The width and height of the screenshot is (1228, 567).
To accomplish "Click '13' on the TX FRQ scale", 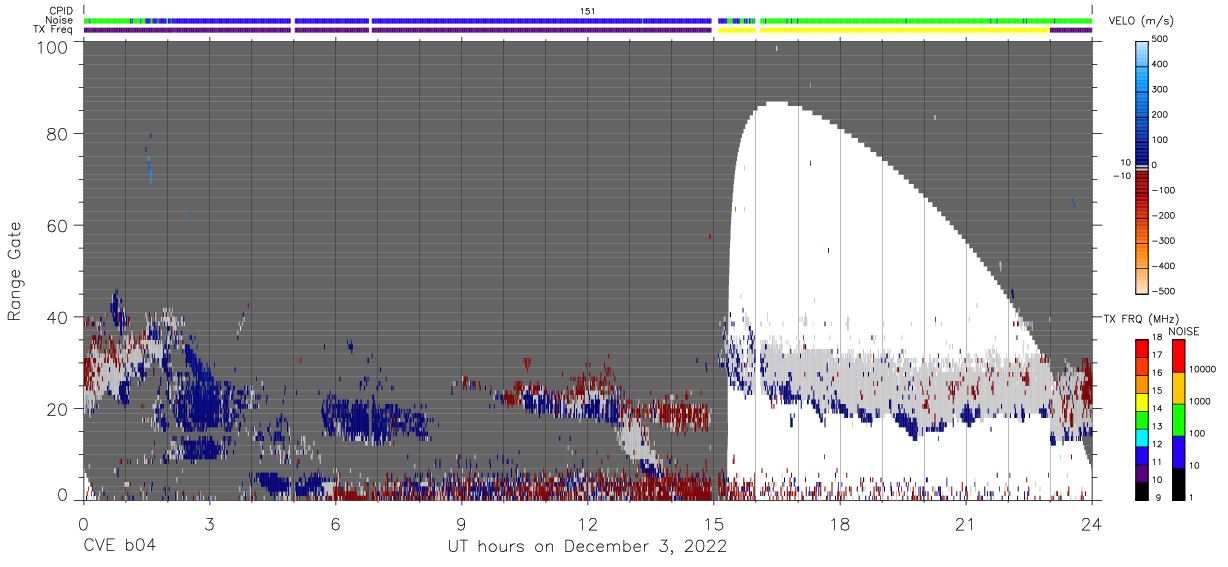I will tap(1157, 426).
